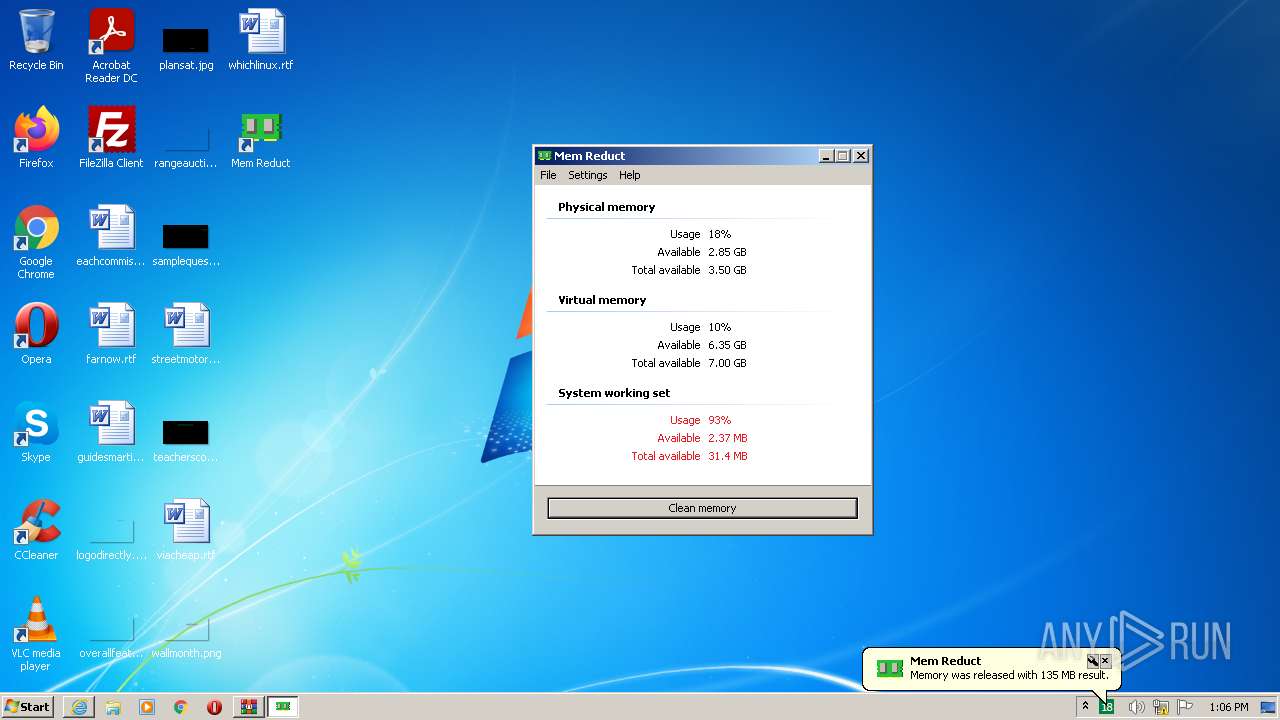The width and height of the screenshot is (1280, 720).
Task: Open Windows Explorer folder from taskbar
Action: 113,707
